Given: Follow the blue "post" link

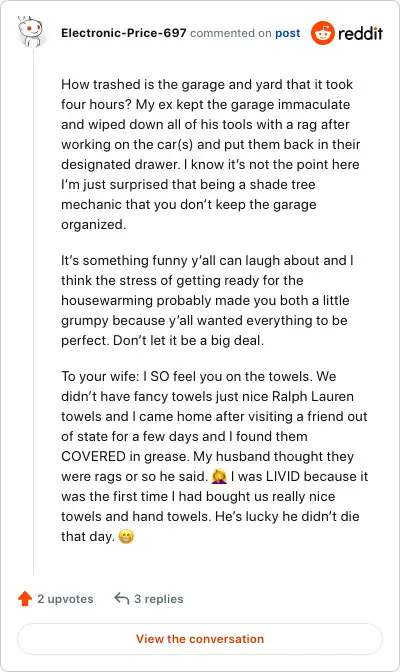Looking at the screenshot, I should [x=287, y=33].
